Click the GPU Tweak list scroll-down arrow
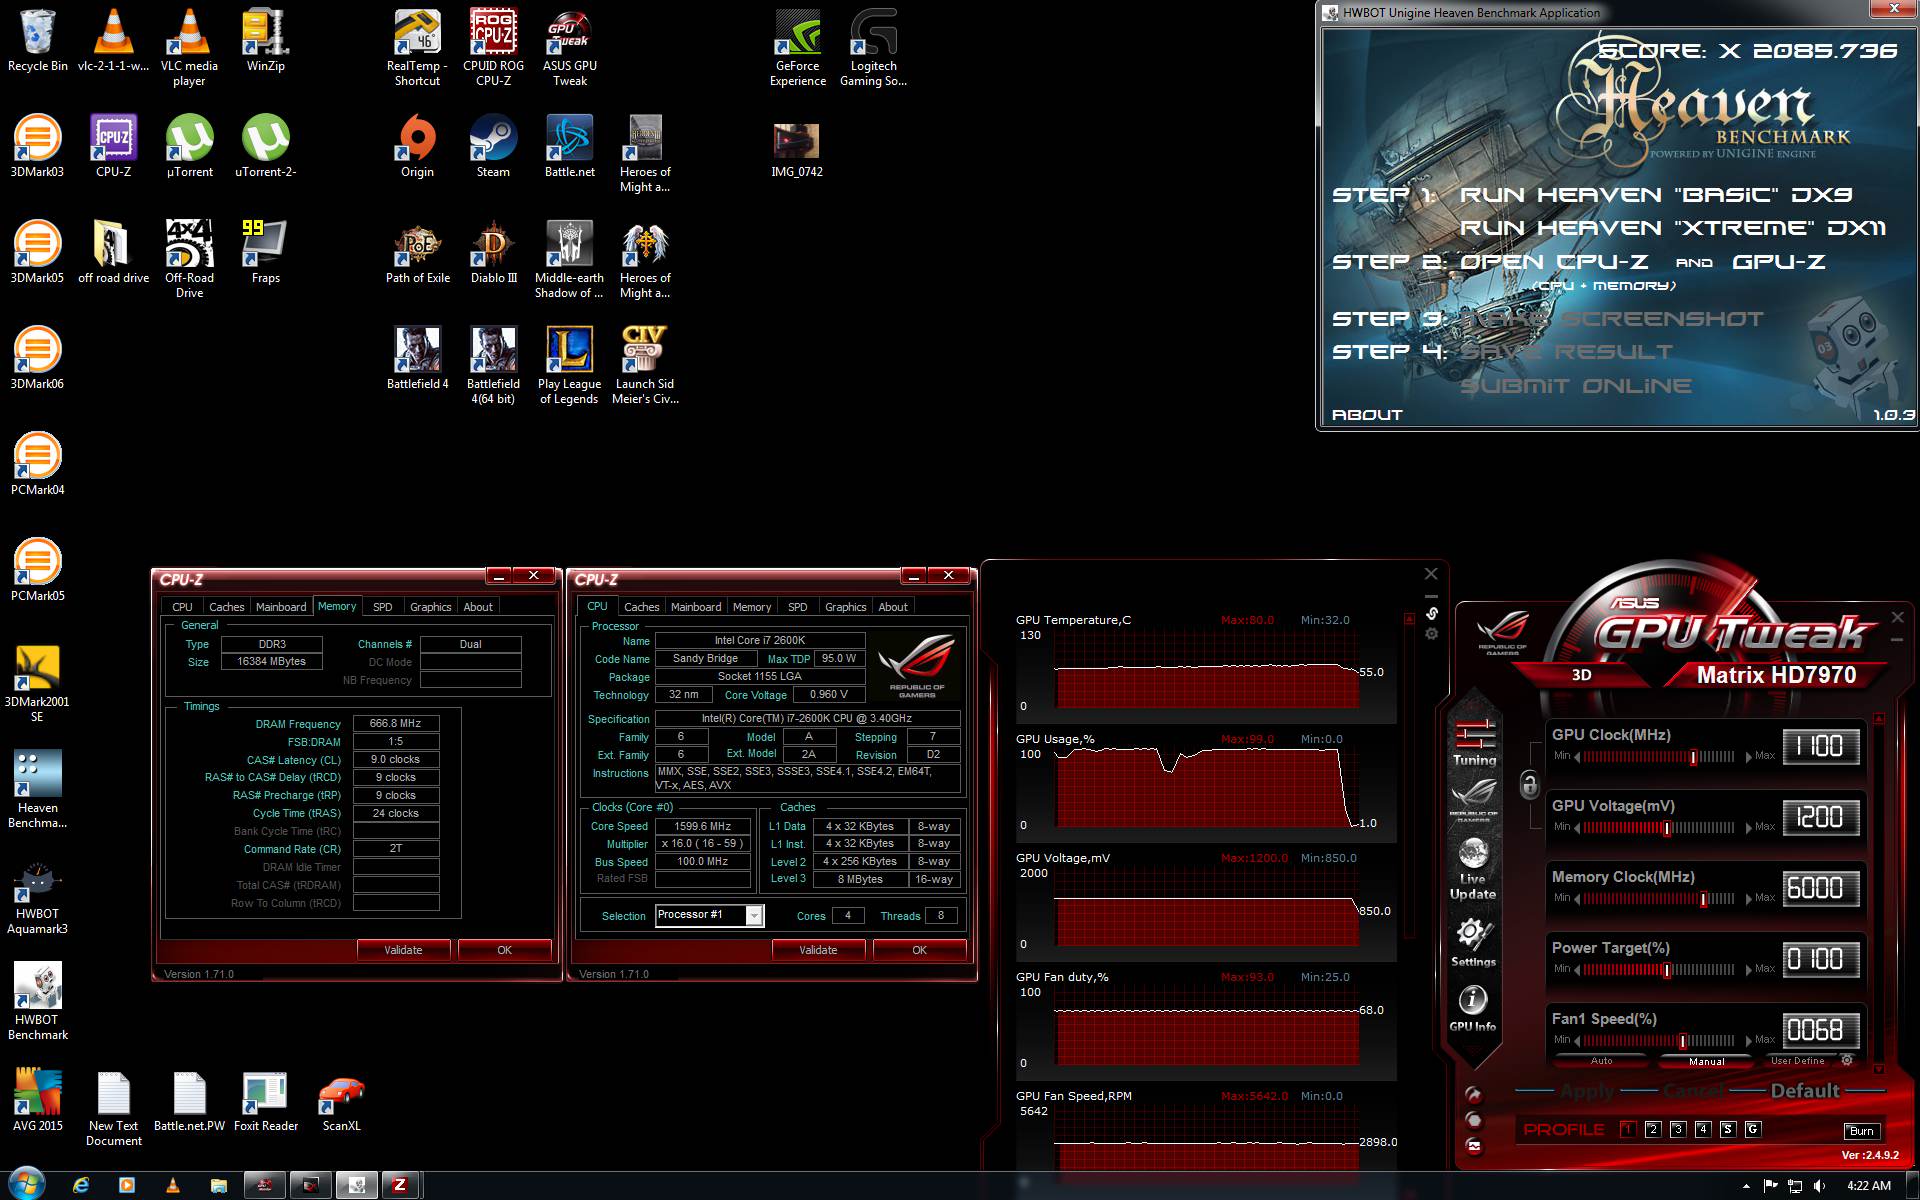The image size is (1920, 1200). [1879, 1069]
